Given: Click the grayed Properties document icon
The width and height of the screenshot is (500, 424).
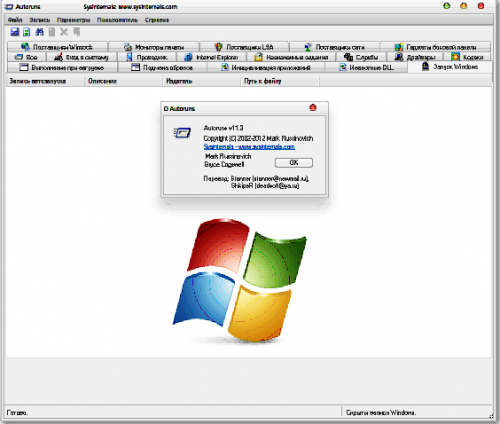Looking at the screenshot, I should (52, 32).
